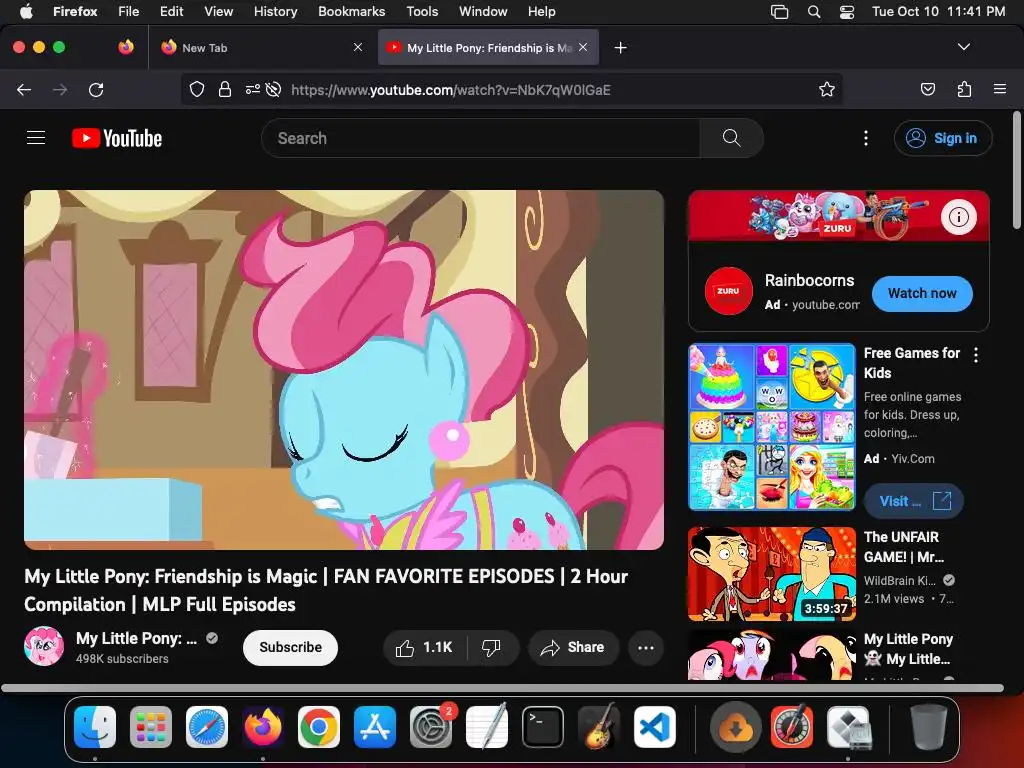Open the Firefox application menu

tap(999, 89)
